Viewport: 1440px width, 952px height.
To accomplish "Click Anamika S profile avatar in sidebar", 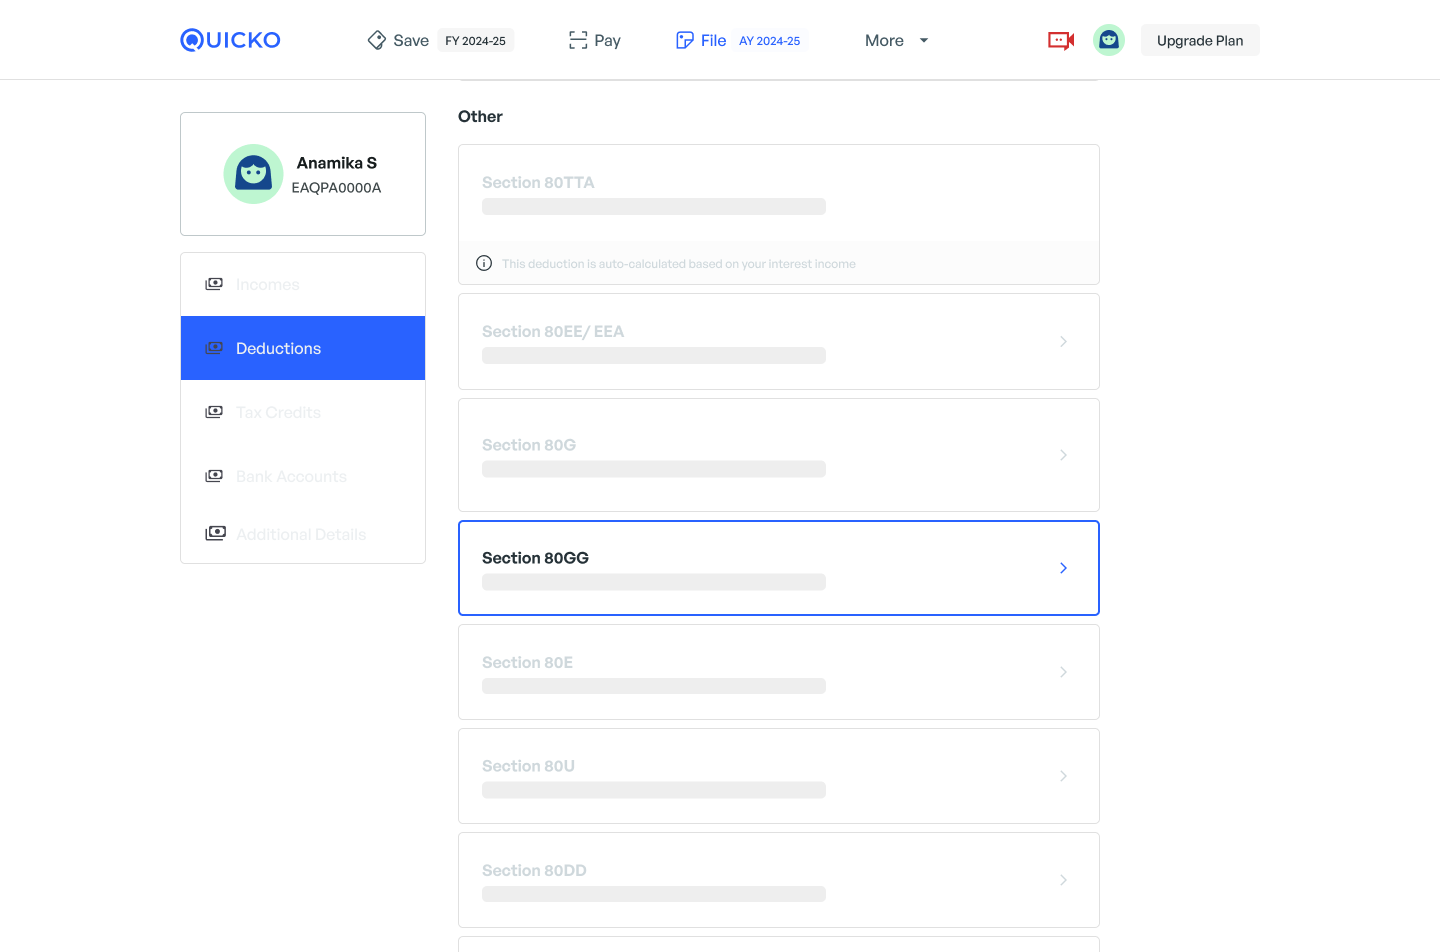I will click(x=253, y=174).
